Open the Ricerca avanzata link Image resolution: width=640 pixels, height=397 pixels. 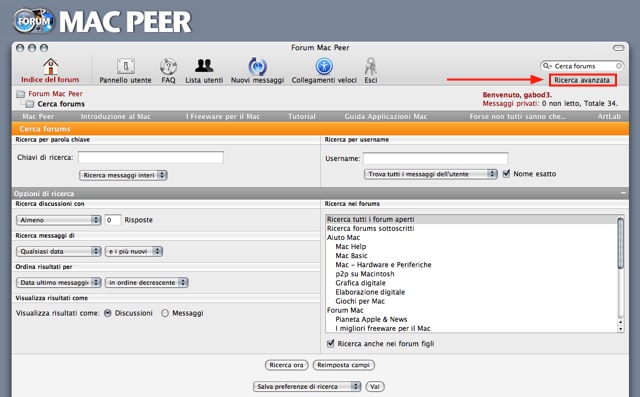tap(582, 80)
